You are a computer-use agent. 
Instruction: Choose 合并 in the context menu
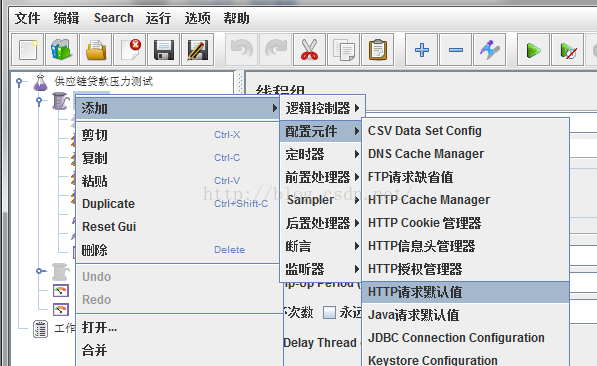point(179,350)
